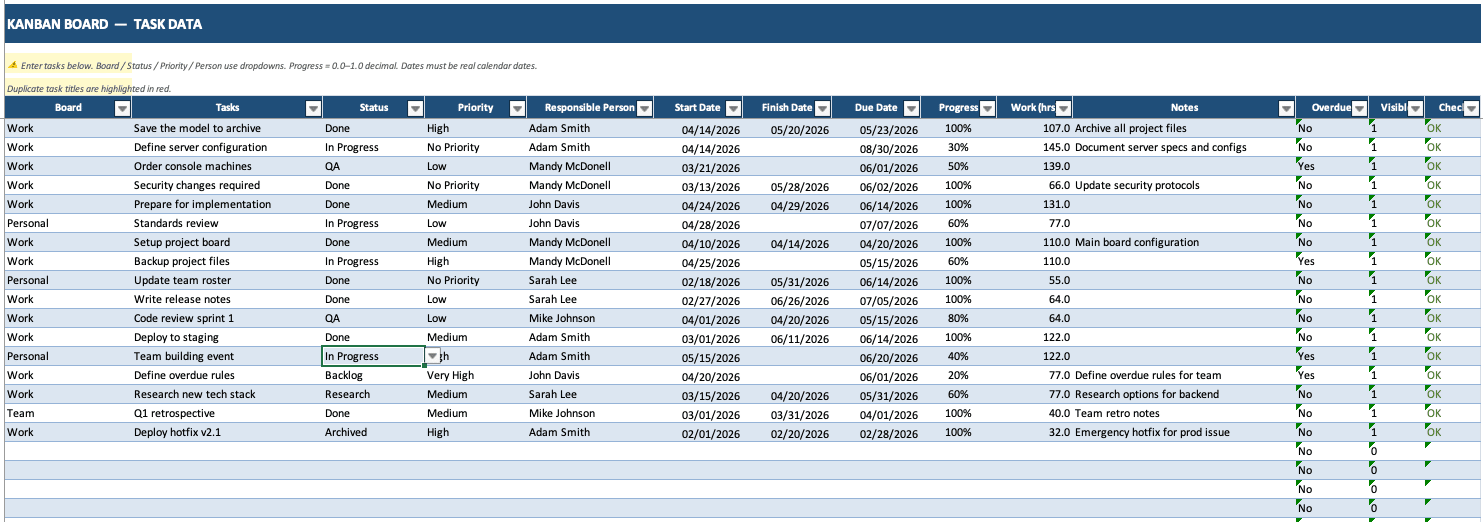Viewport: 1483px width, 522px height.
Task: Select the 'Team' board cell
Action: tap(68, 413)
